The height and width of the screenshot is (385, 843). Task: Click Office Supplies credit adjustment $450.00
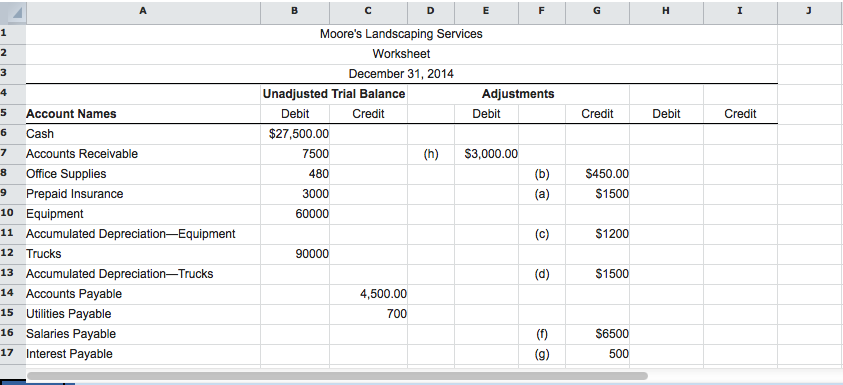pos(597,174)
